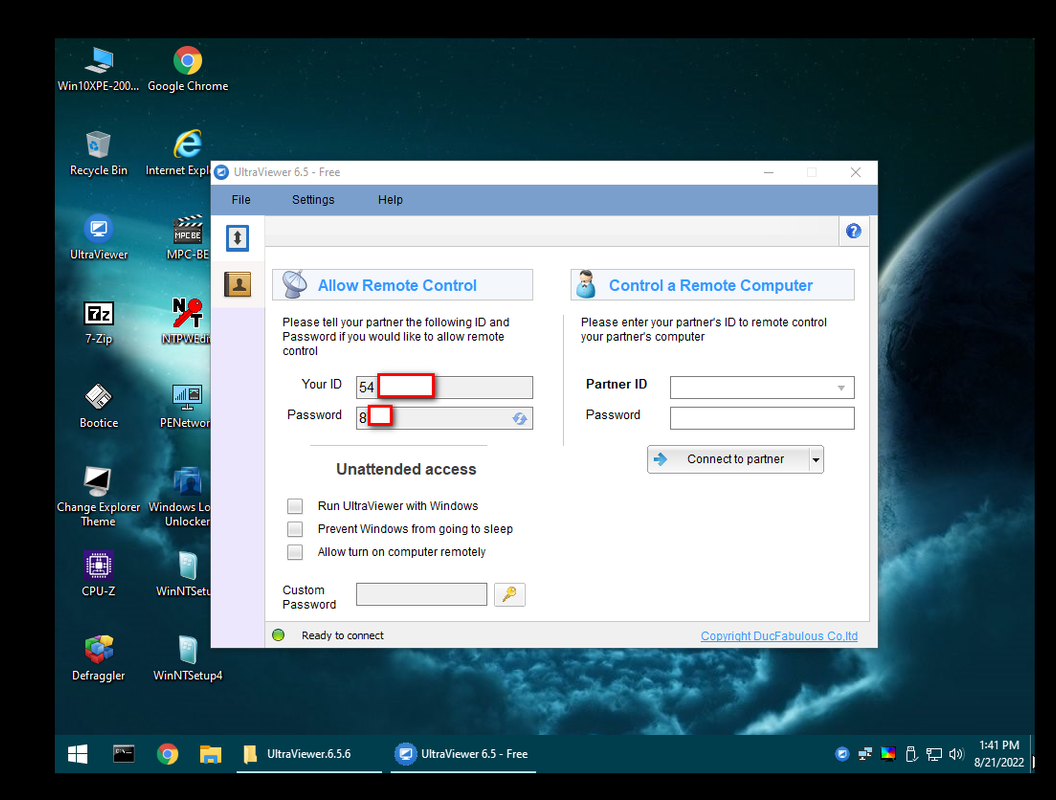Select the 7-Zip desktop icon

98,322
